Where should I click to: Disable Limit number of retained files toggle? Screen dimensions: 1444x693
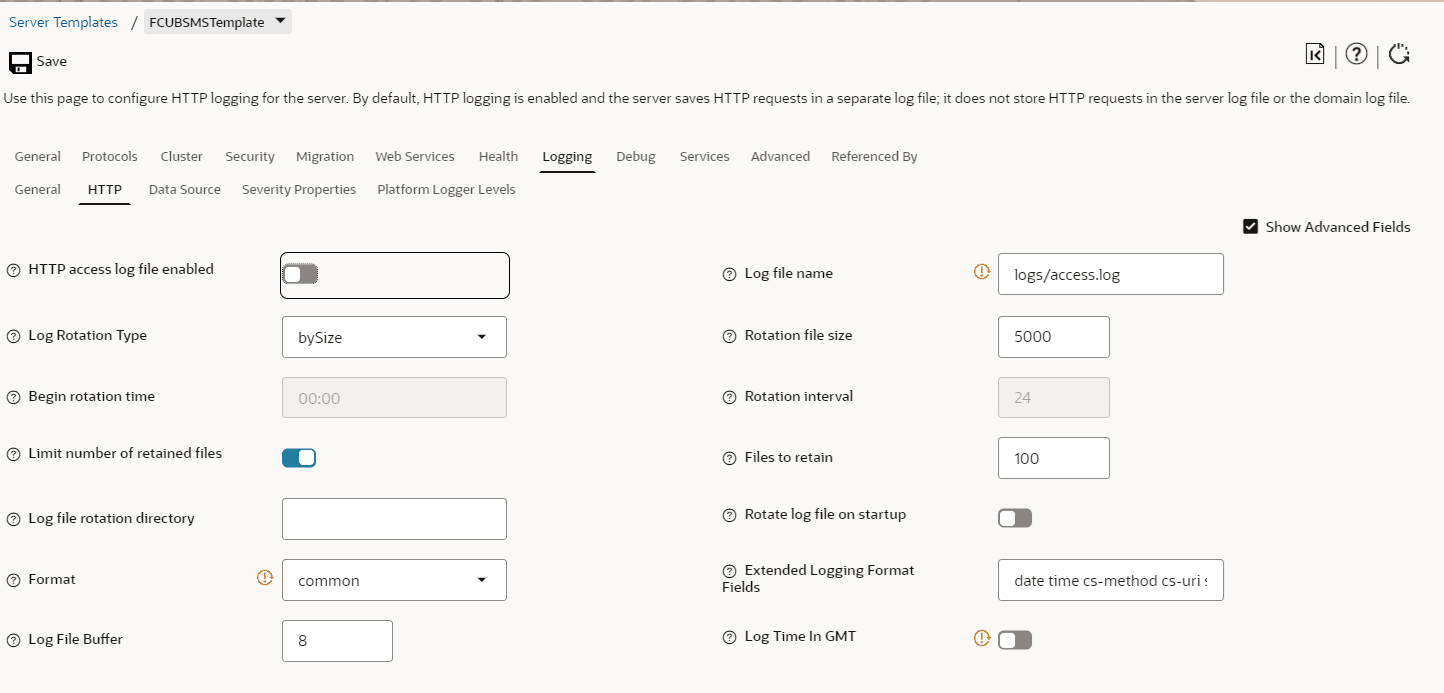pos(299,458)
